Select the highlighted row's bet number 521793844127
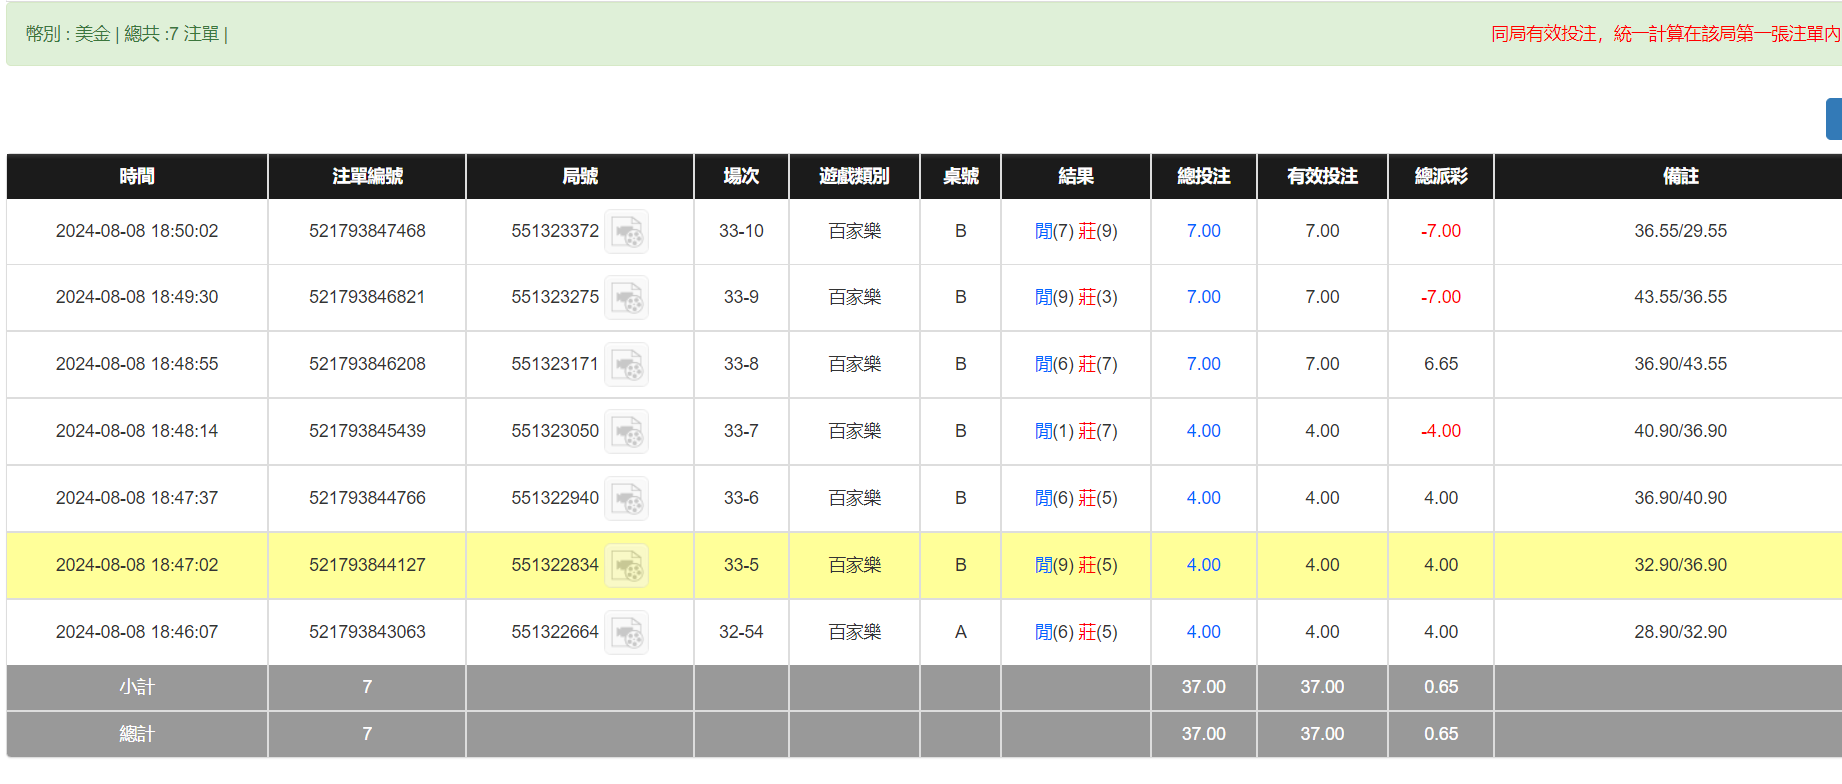 click(x=367, y=565)
